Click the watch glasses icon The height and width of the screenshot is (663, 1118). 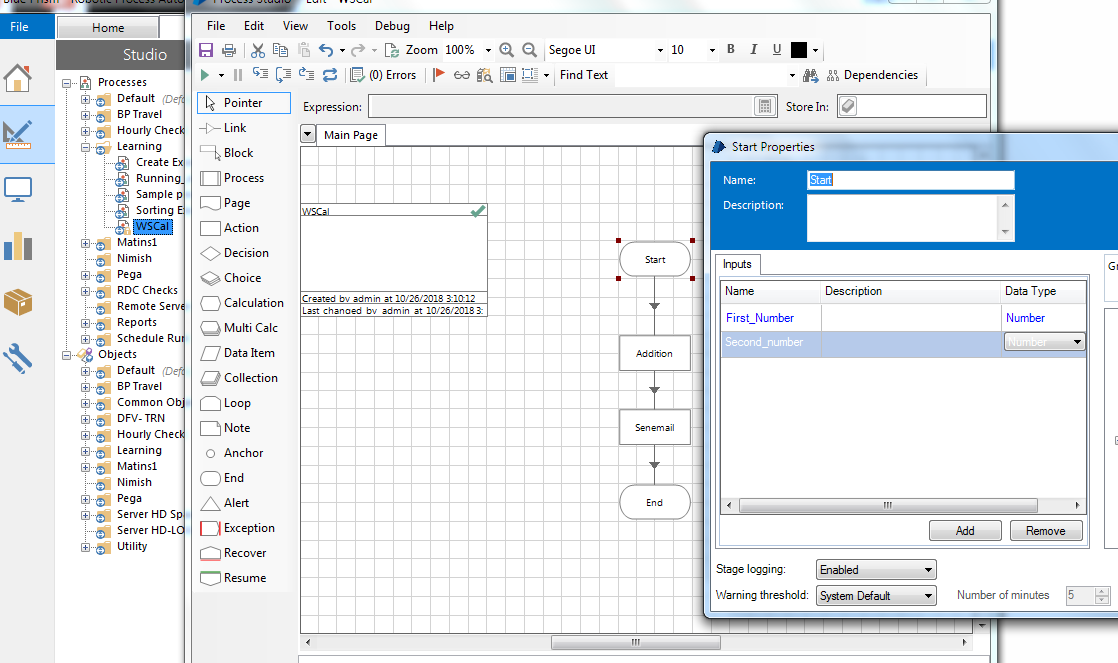coord(462,75)
